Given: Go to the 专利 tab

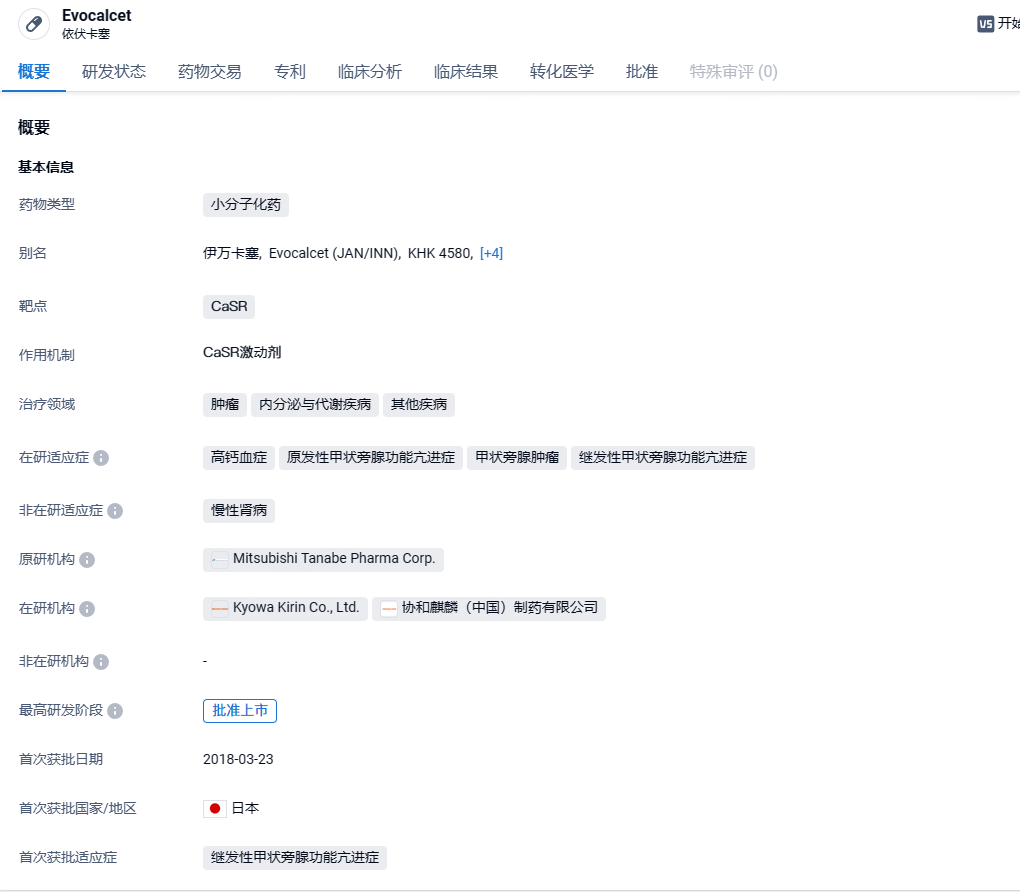Looking at the screenshot, I should pyautogui.click(x=290, y=72).
